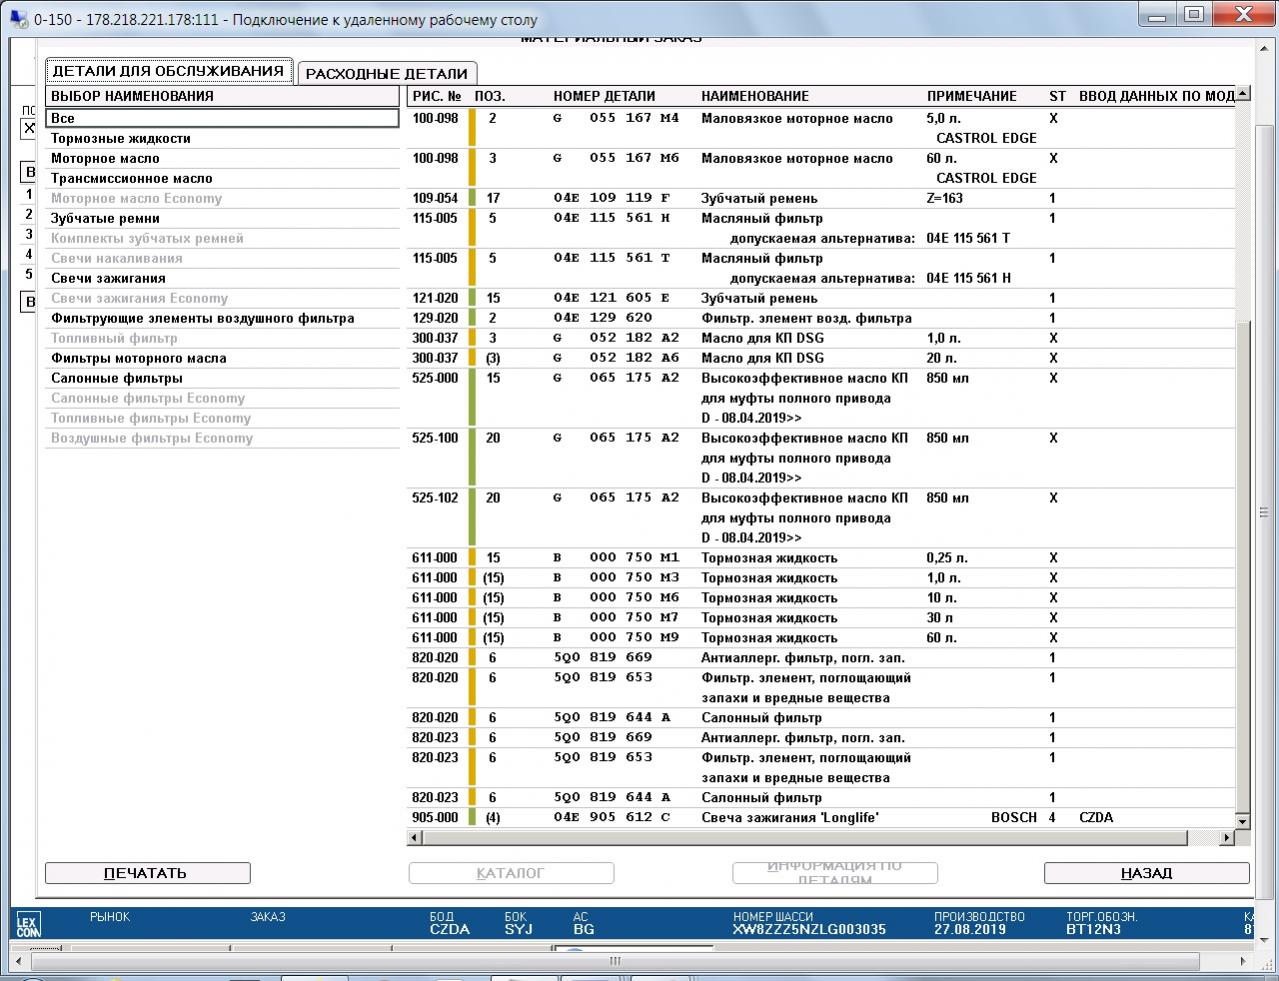Select part 04E 121 605 E Зубчатый ремень
The height and width of the screenshot is (981, 1279).
[821, 298]
